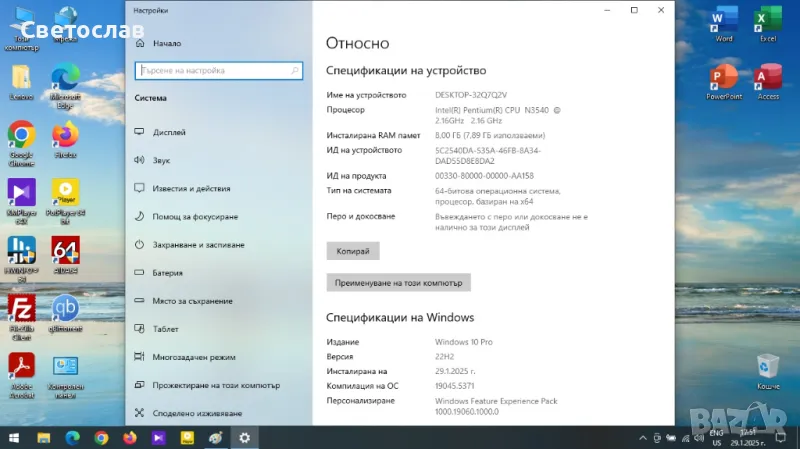
Task: Click the settings search field
Action: tap(218, 71)
